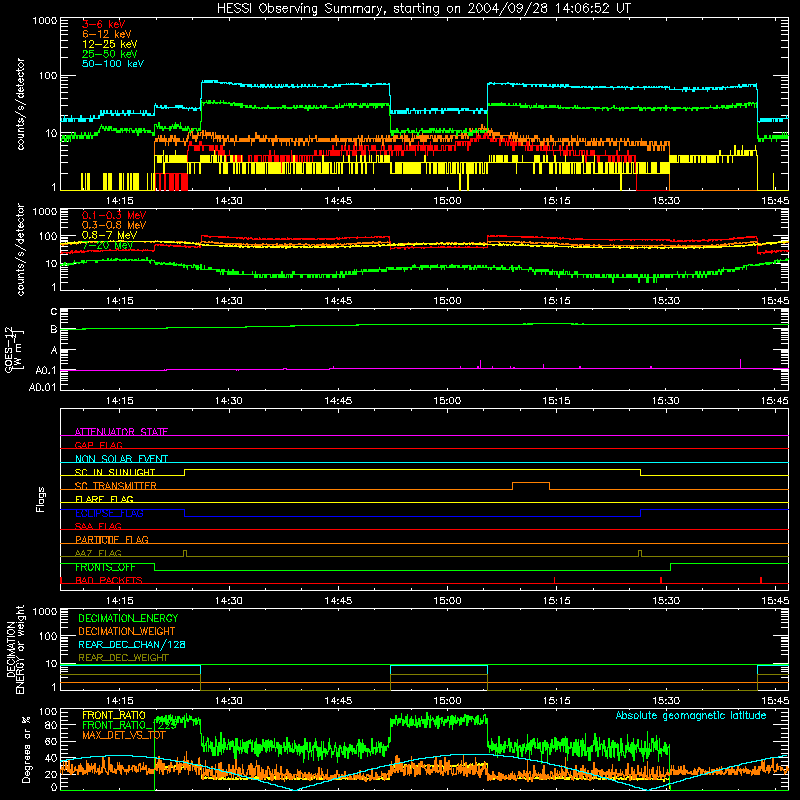
Task: Click the FRONT_RATIO legend entry
Action: (x=114, y=715)
